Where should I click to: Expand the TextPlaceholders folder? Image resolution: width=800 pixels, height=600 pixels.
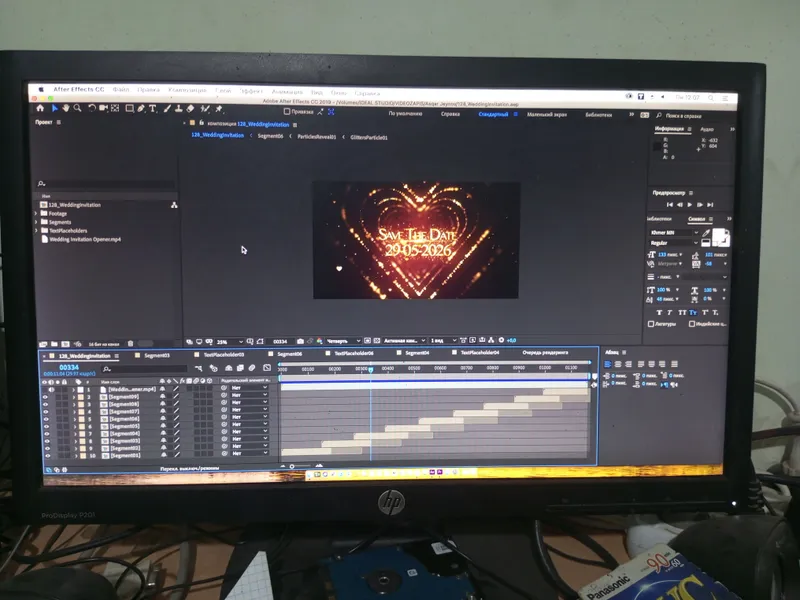(x=37, y=231)
